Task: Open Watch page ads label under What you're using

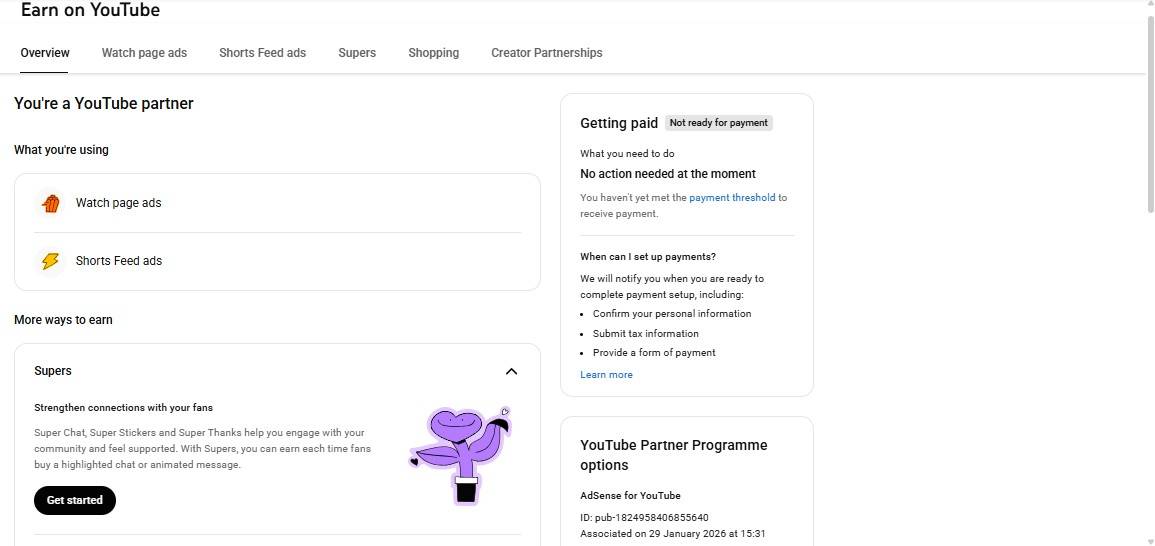Action: click(118, 203)
